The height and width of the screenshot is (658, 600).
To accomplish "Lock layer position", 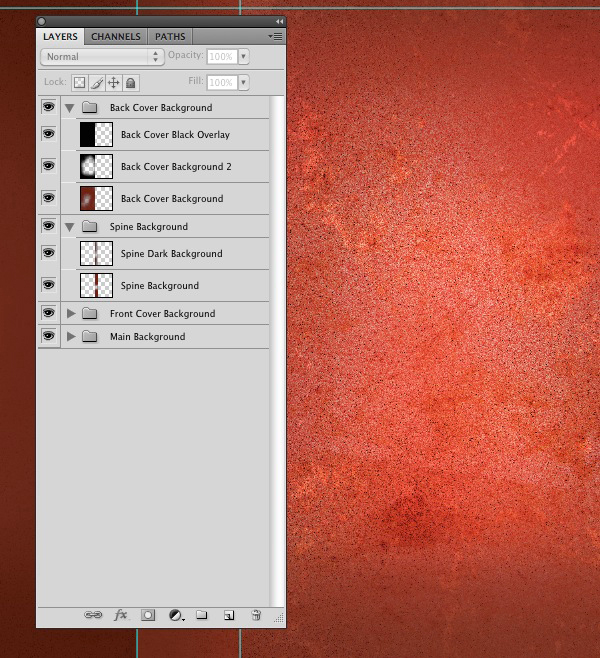I will pyautogui.click(x=114, y=83).
